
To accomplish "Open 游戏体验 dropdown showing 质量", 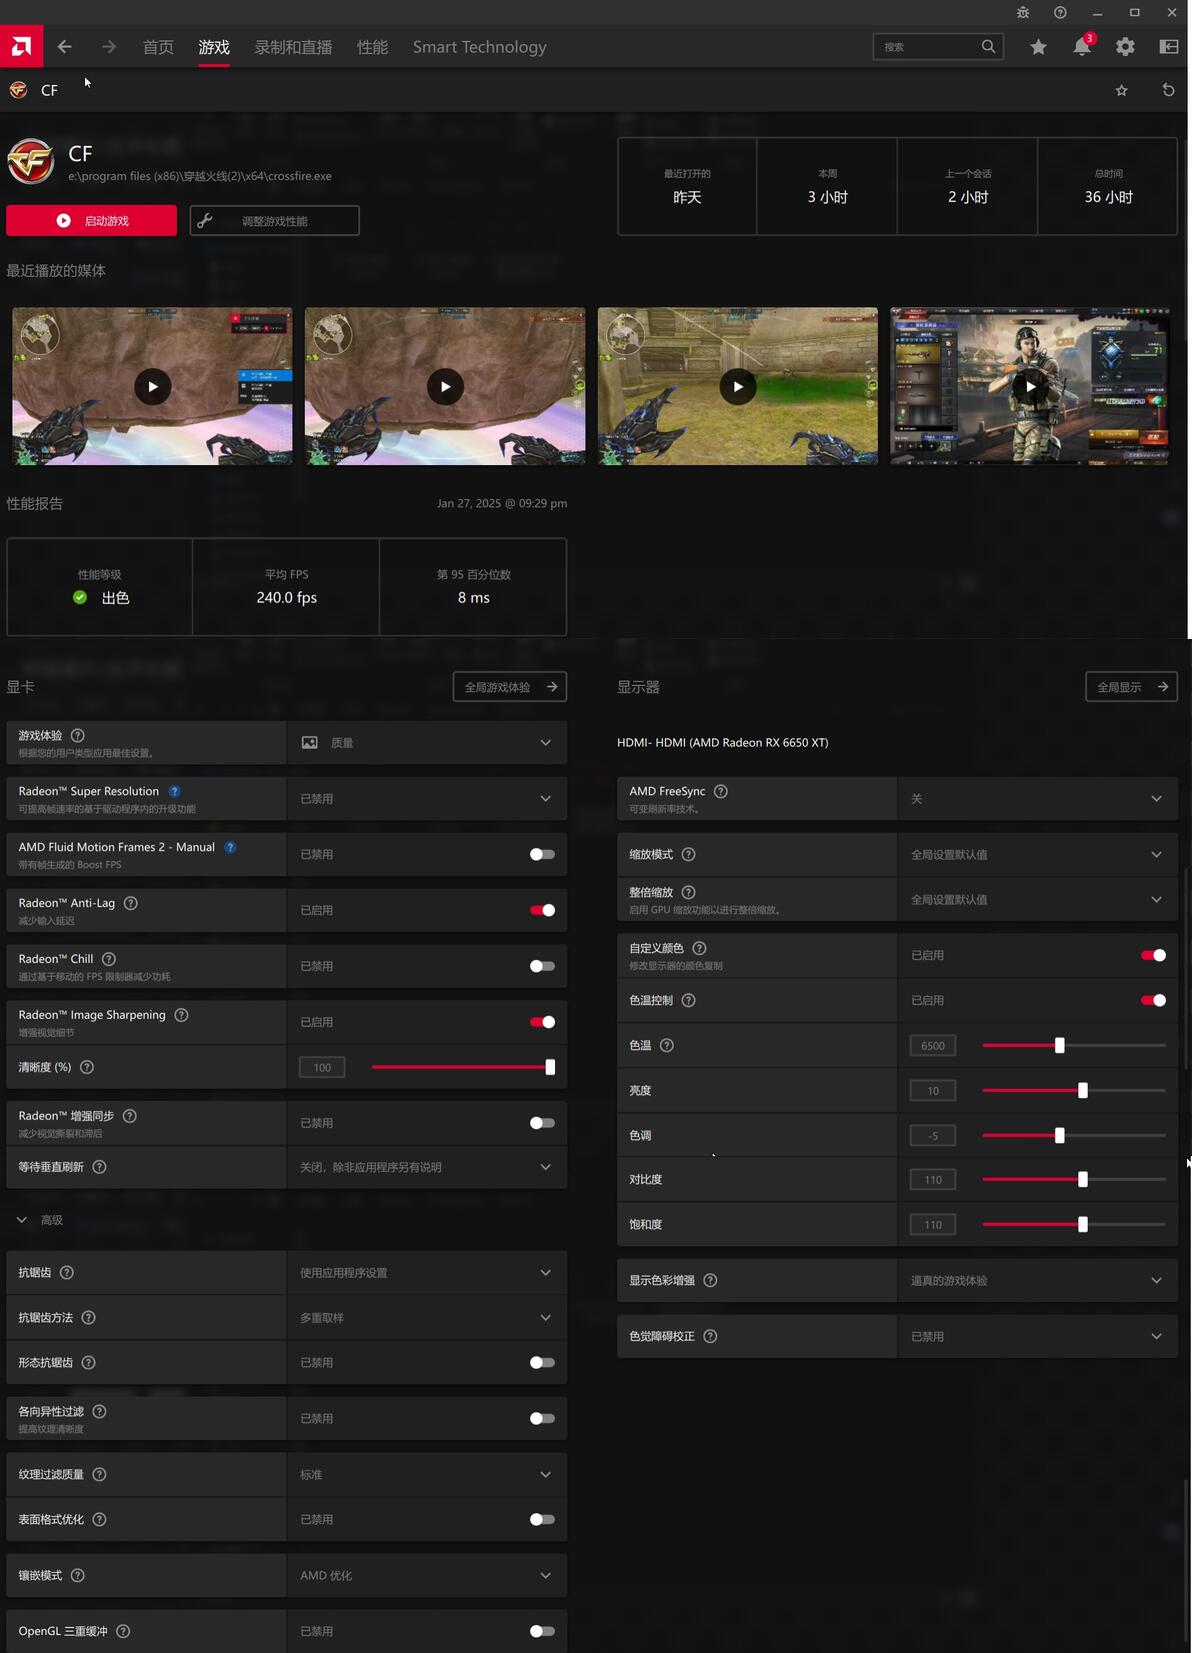I will (x=427, y=743).
